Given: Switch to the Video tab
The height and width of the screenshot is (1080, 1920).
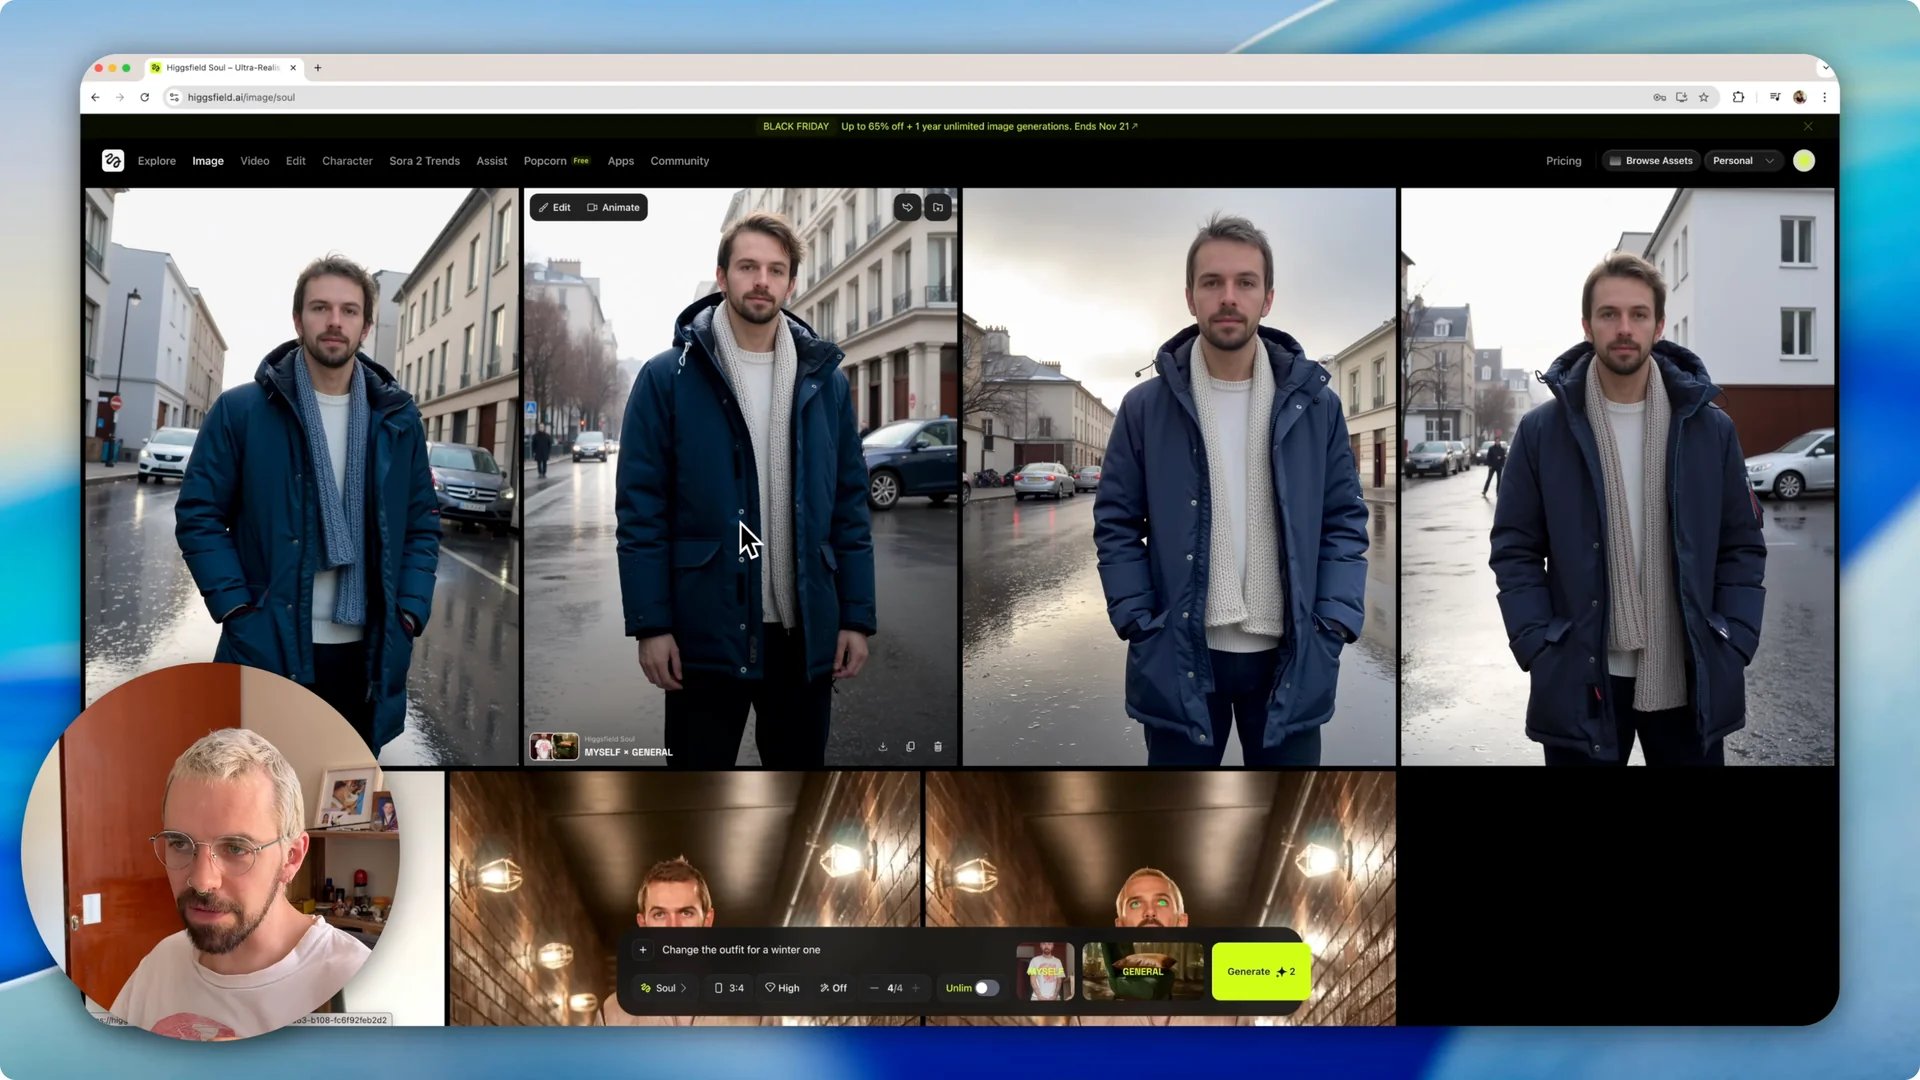Looking at the screenshot, I should tap(254, 160).
